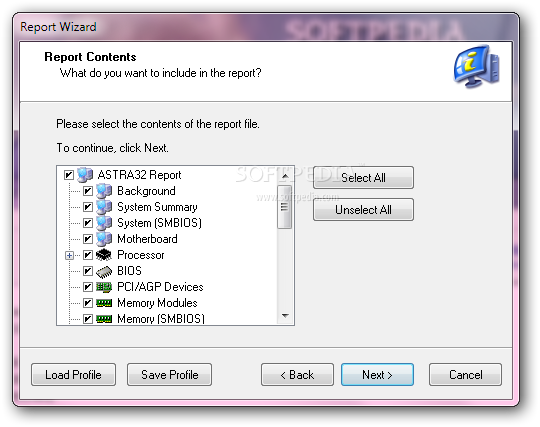Click the System Summary computer icon
Viewport: 540px width, 427px height.
click(104, 207)
